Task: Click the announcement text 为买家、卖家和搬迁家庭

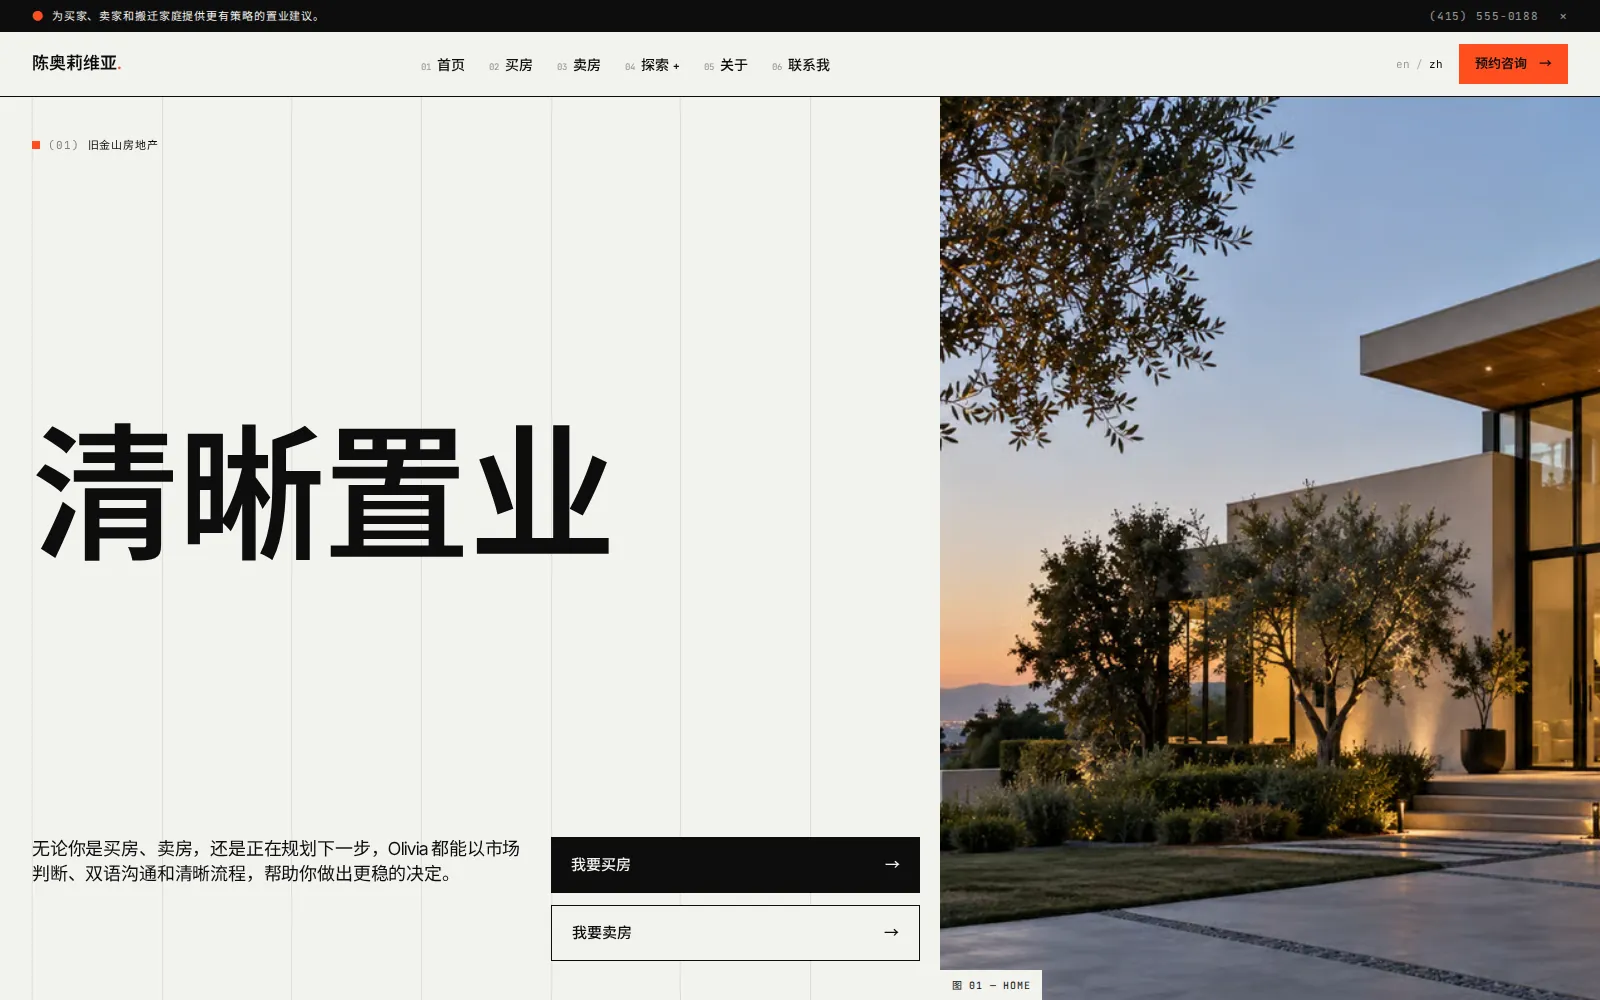Action: tap(187, 16)
